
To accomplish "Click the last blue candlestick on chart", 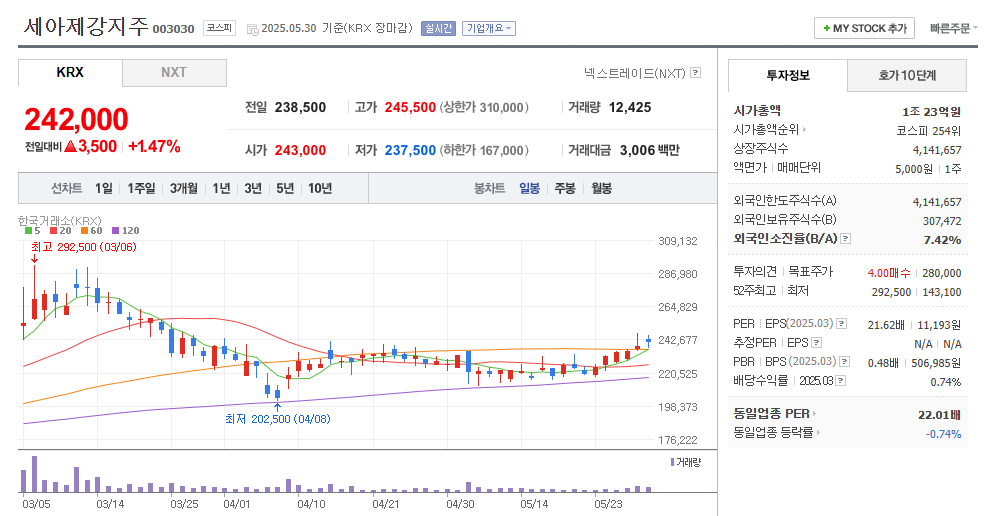I will (x=648, y=341).
